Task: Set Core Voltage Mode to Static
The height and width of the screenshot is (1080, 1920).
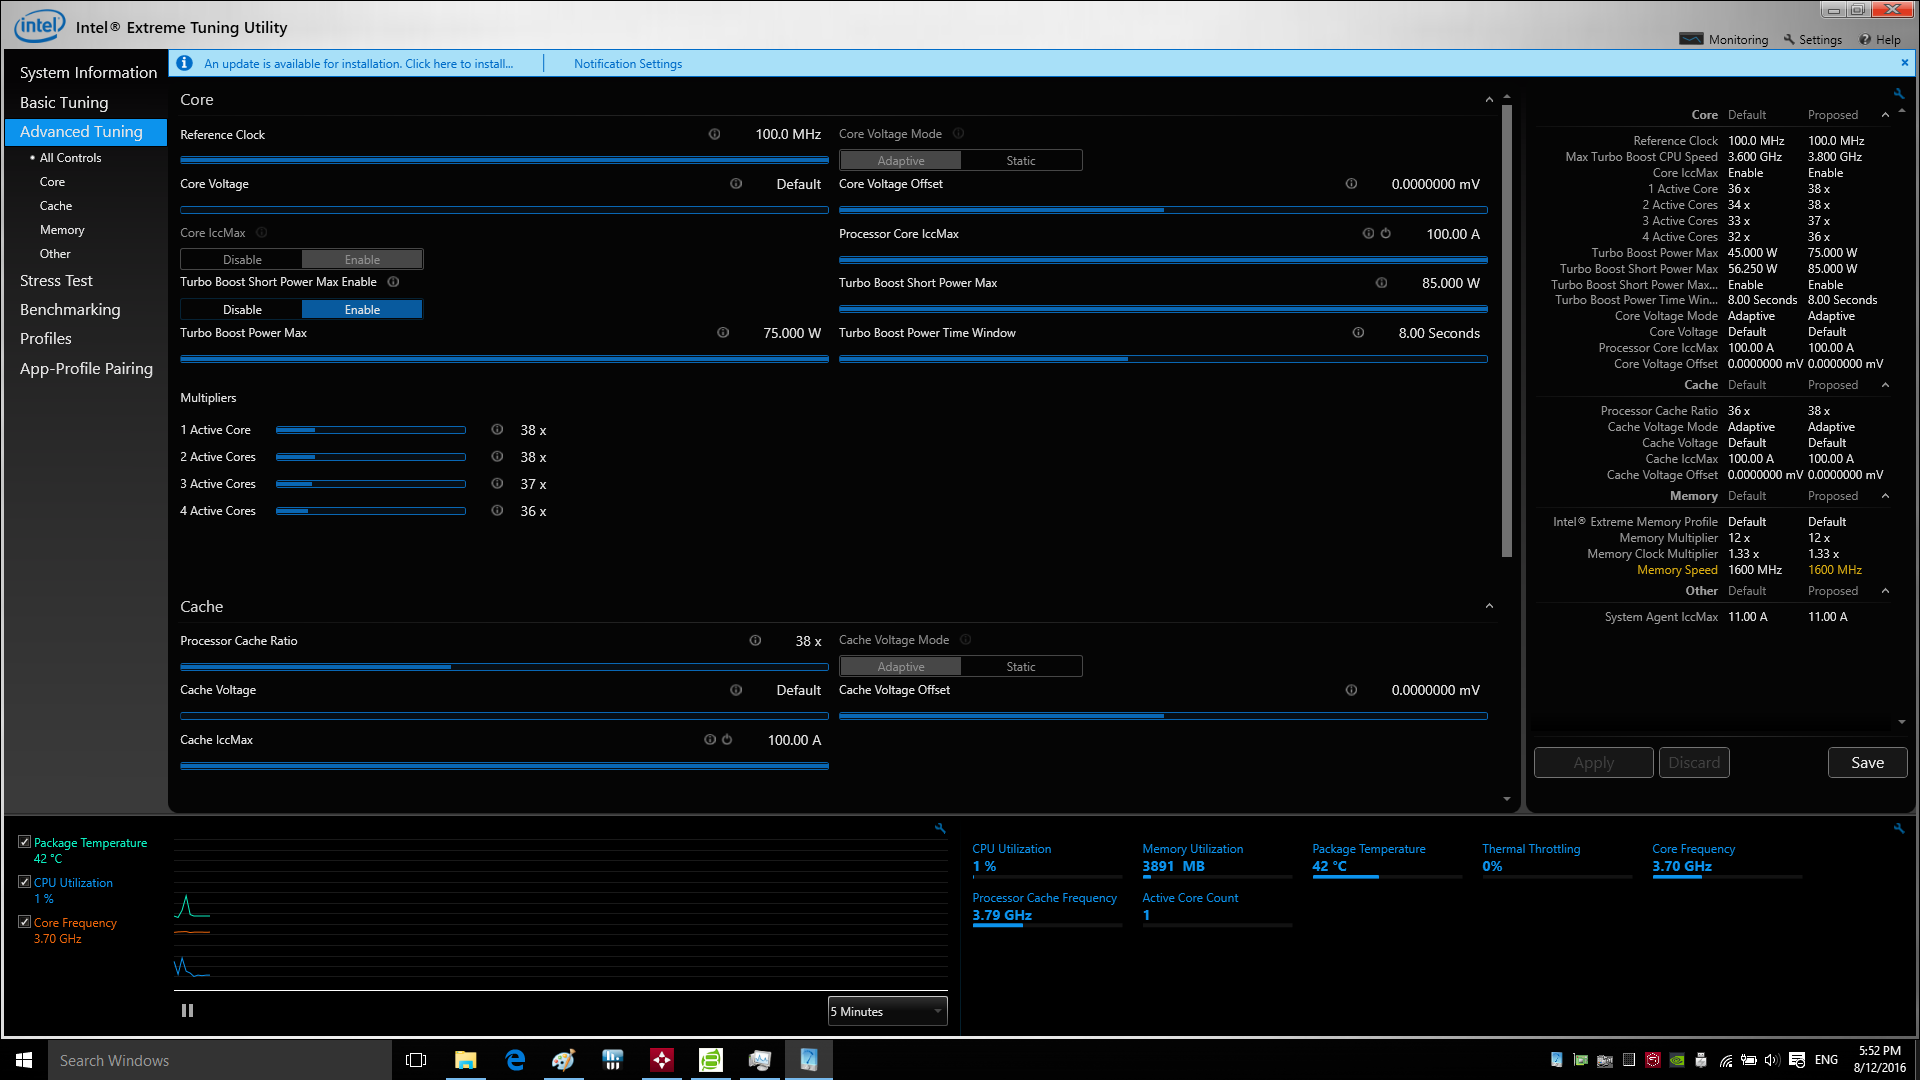Action: tap(1020, 161)
